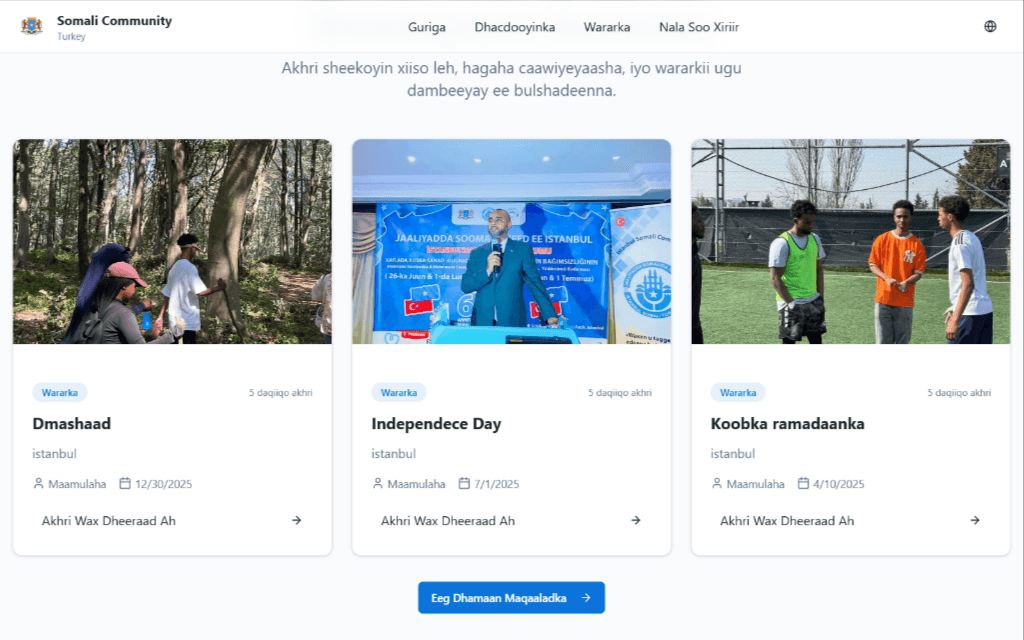Image resolution: width=1024 pixels, height=640 pixels.
Task: Open the Dhacdooyinka menu item
Action: point(515,27)
